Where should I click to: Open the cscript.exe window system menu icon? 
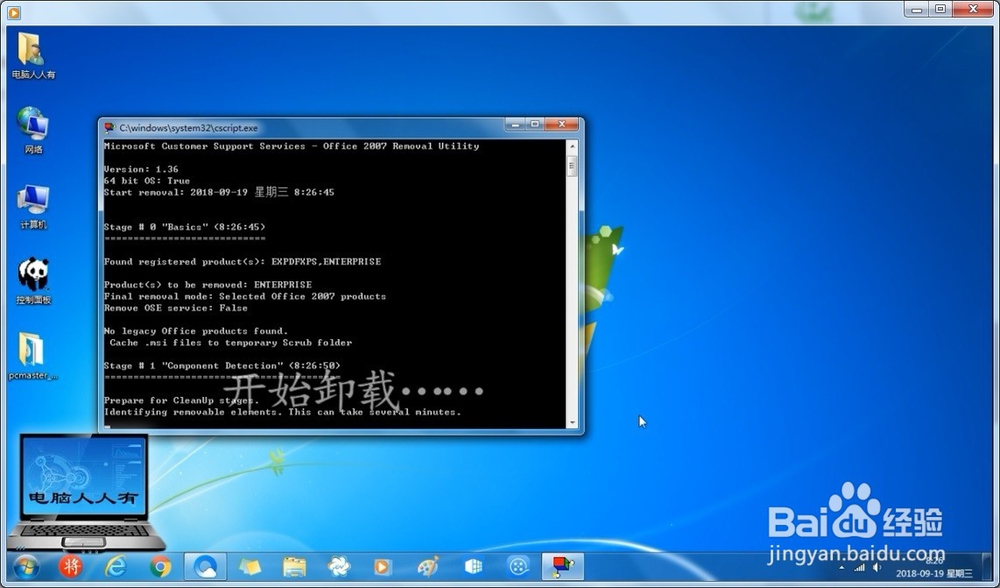110,128
